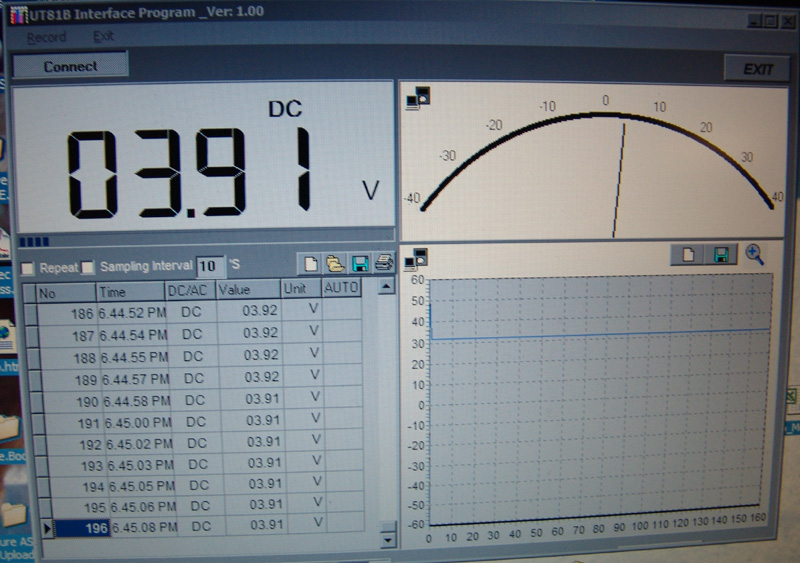Click the Value column header
800x563 pixels.
(248, 289)
